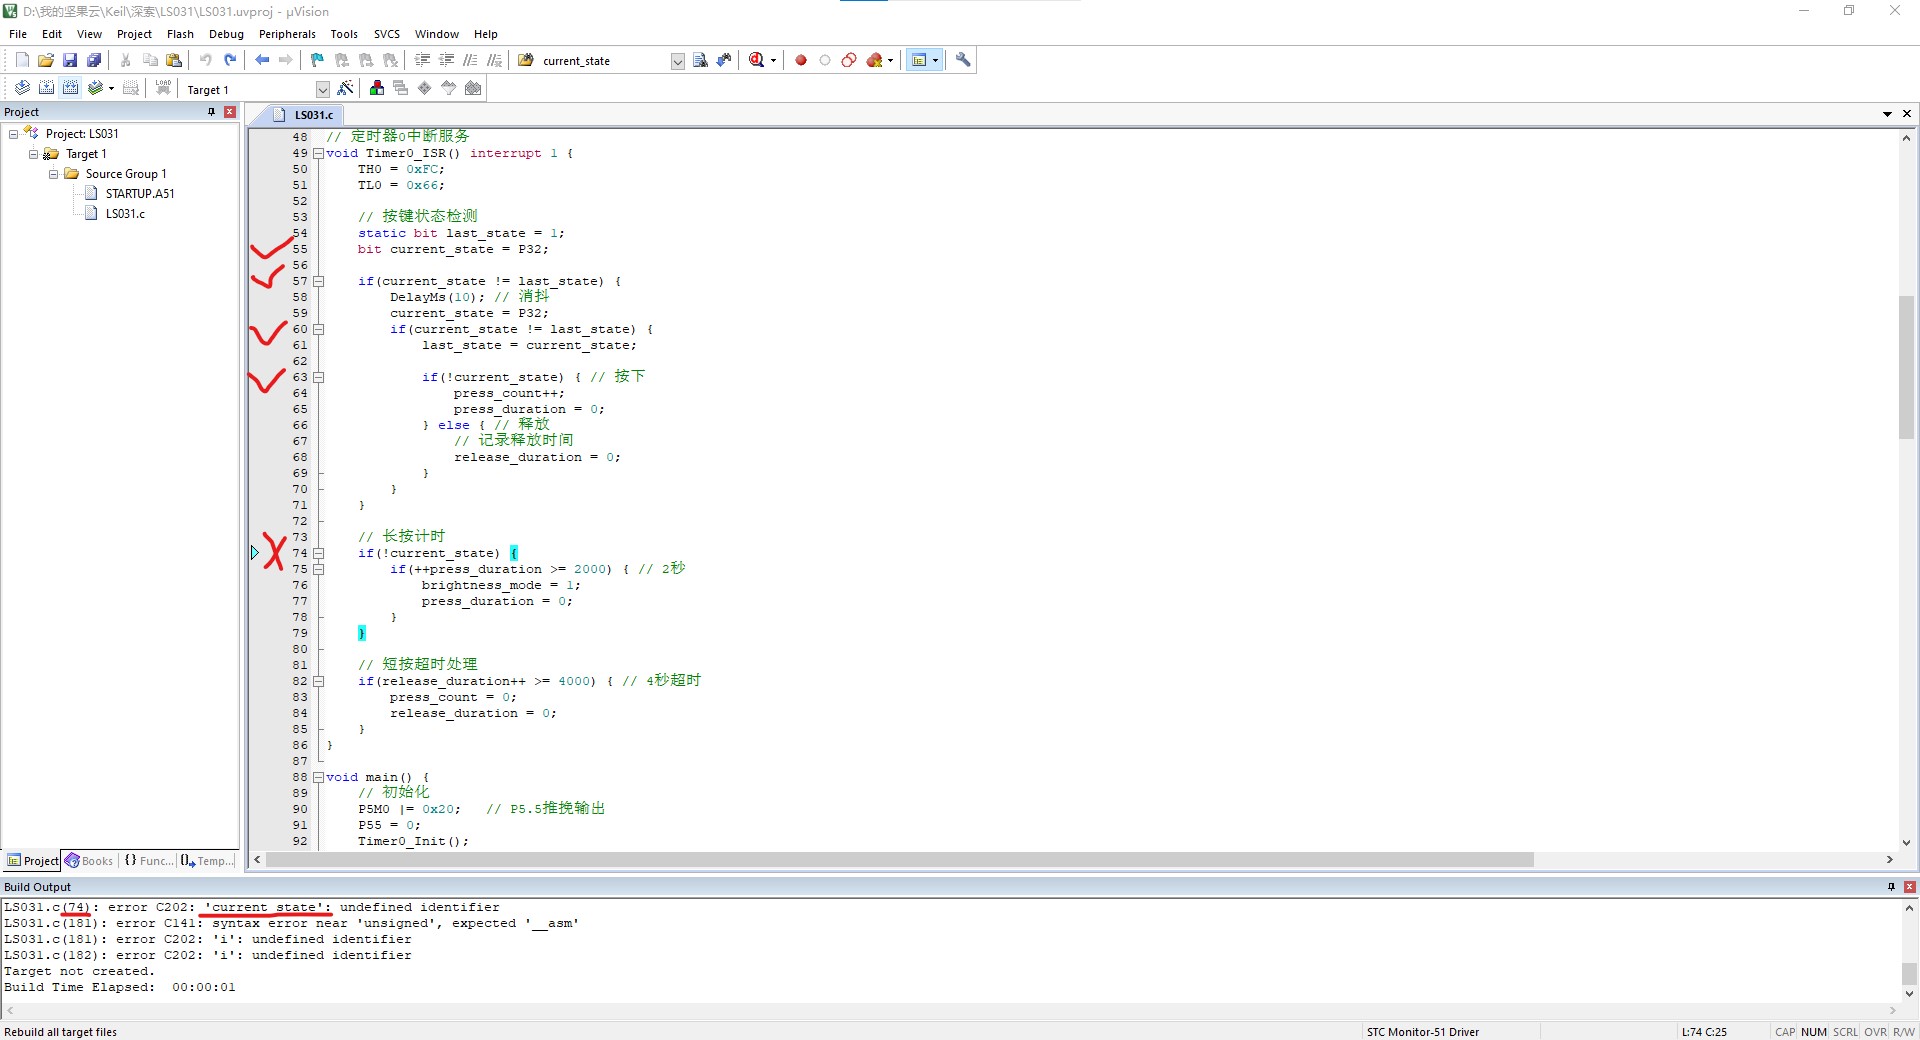Collapse fold toggle at line 82
1920x1040 pixels.
click(319, 681)
